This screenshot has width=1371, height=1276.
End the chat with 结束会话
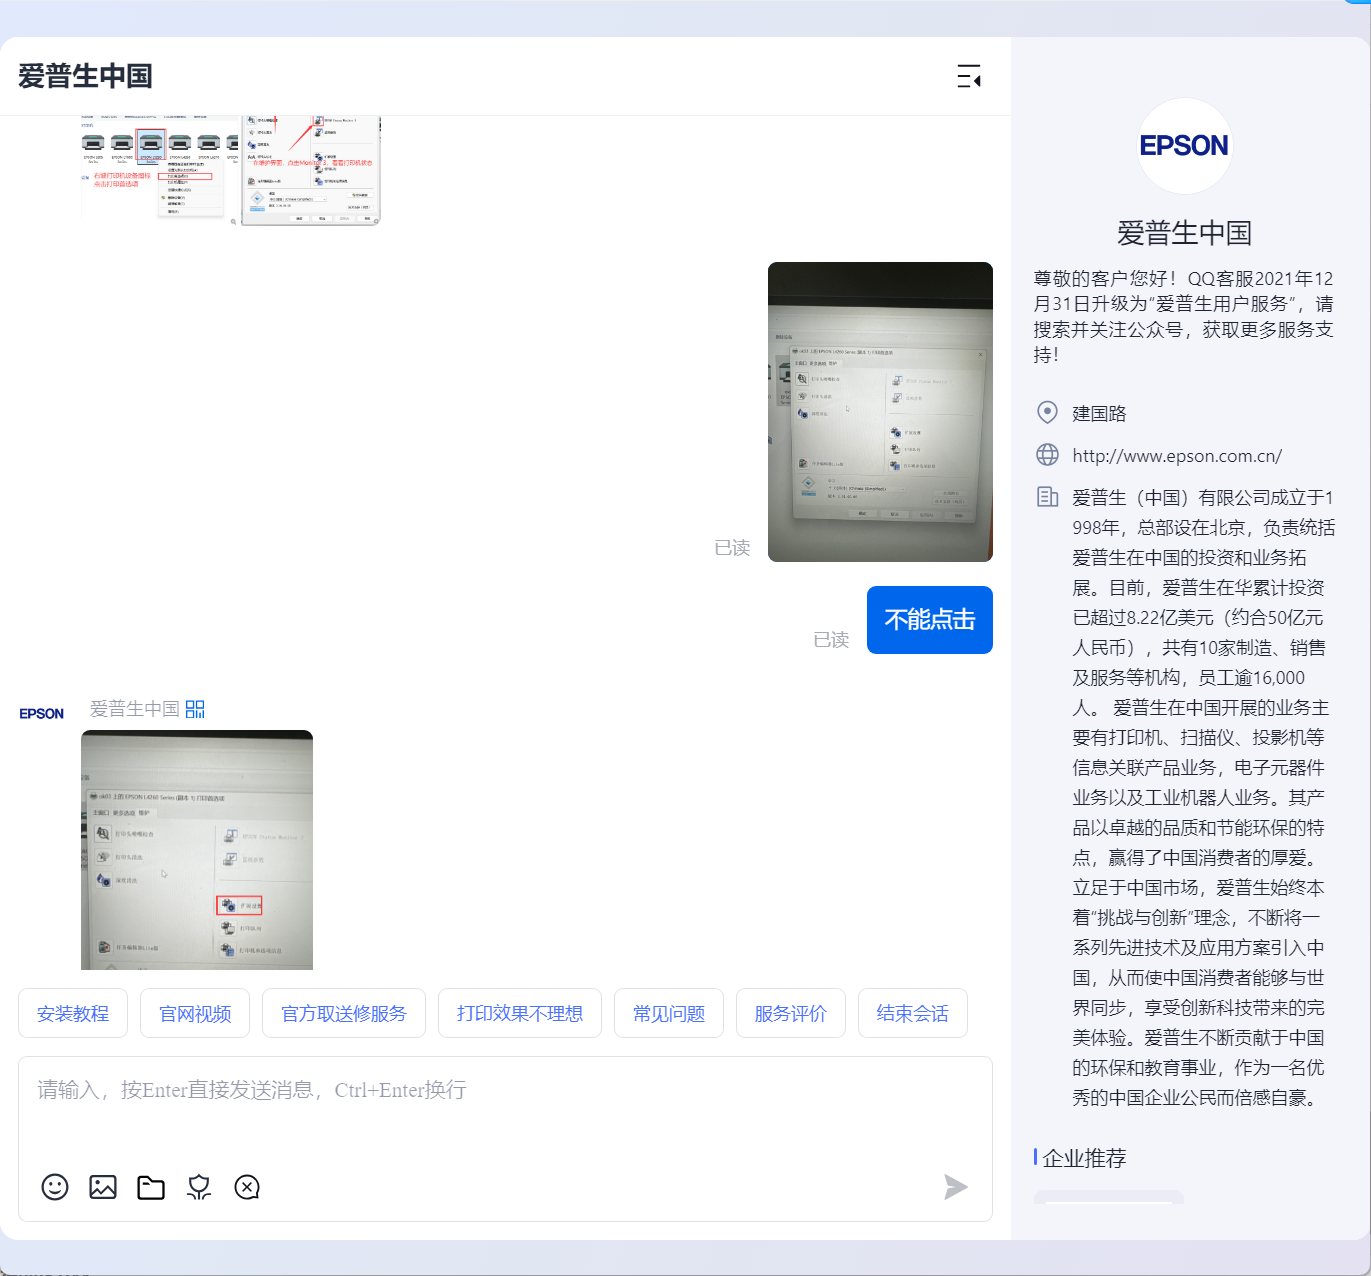913,1013
